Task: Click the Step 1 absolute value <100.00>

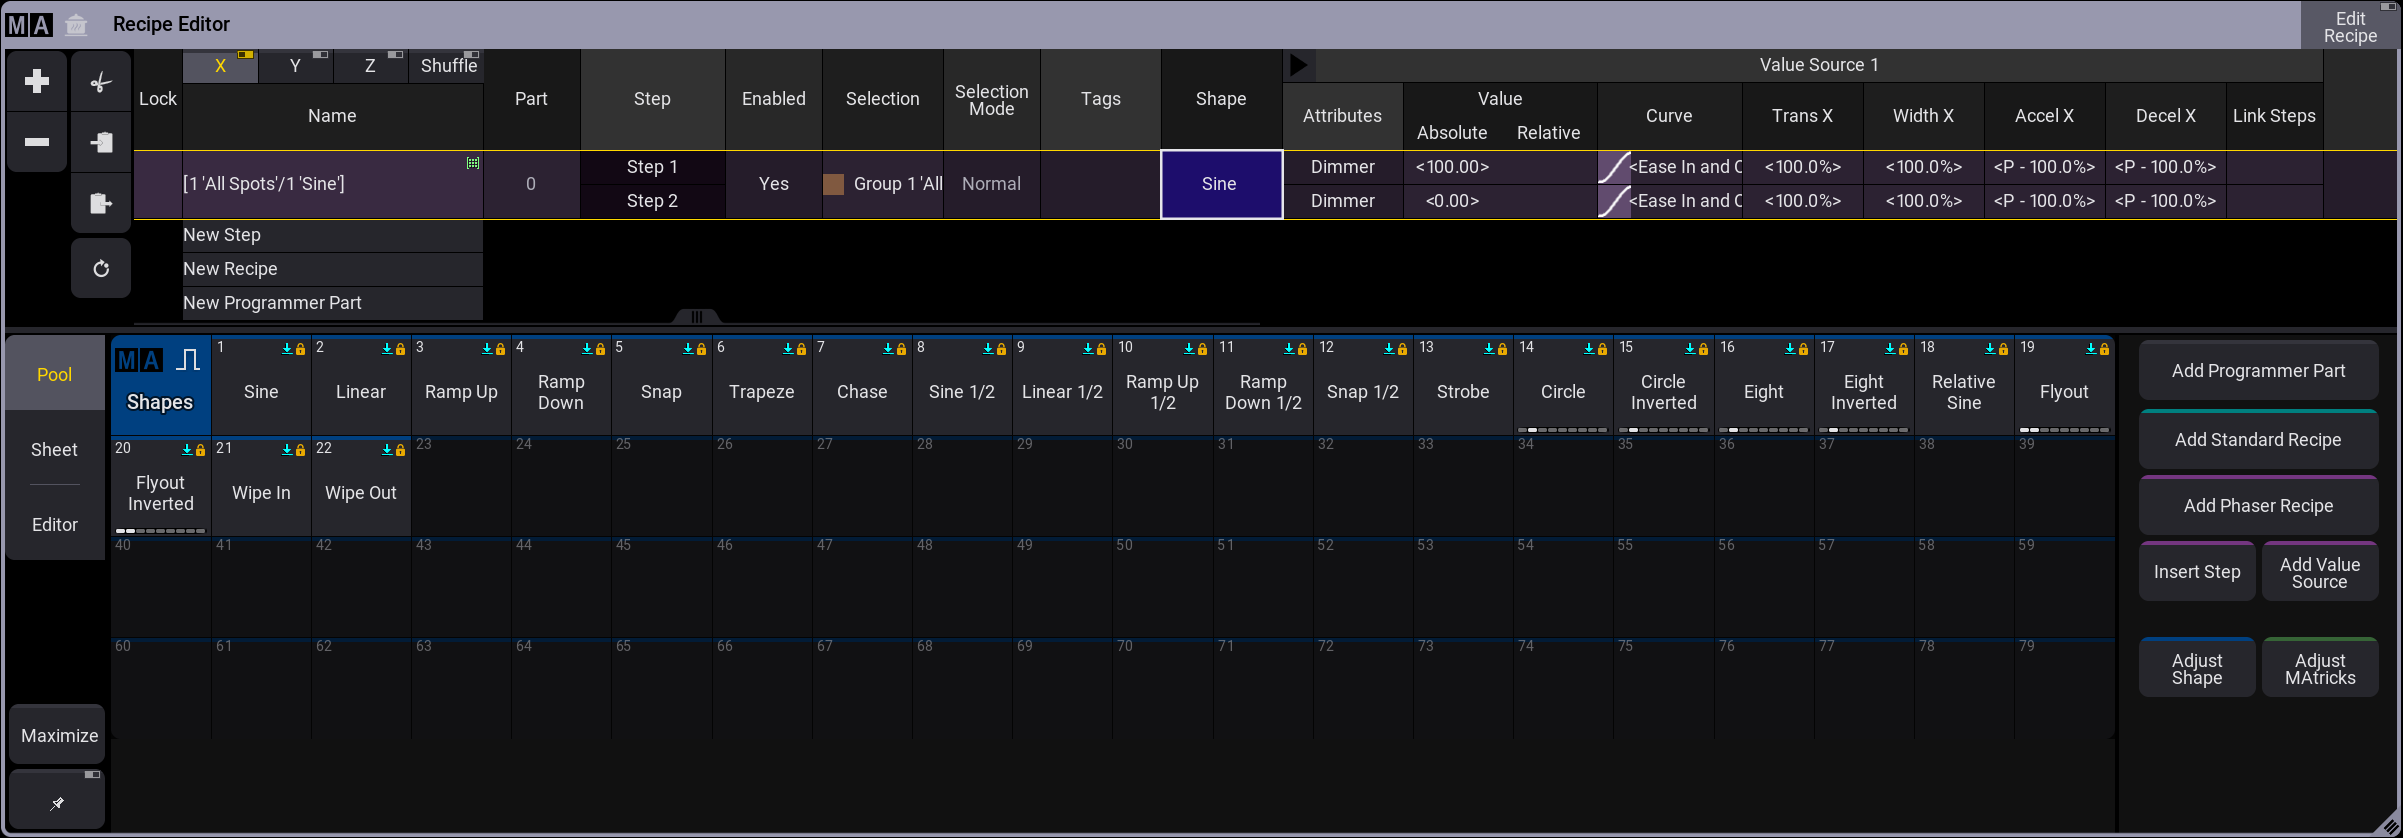Action: [1452, 167]
